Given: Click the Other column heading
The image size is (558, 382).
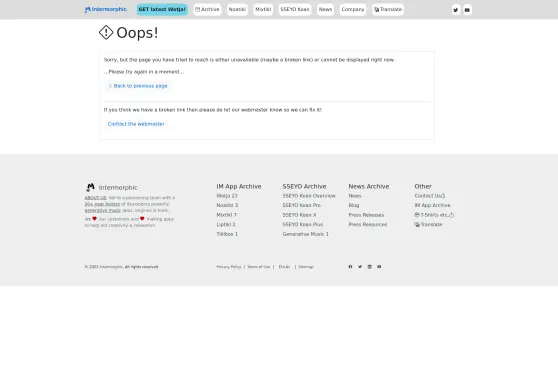Looking at the screenshot, I should click(x=423, y=186).
